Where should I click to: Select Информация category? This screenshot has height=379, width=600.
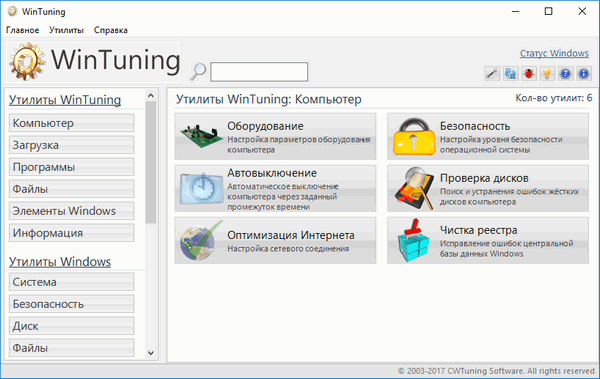(x=72, y=233)
